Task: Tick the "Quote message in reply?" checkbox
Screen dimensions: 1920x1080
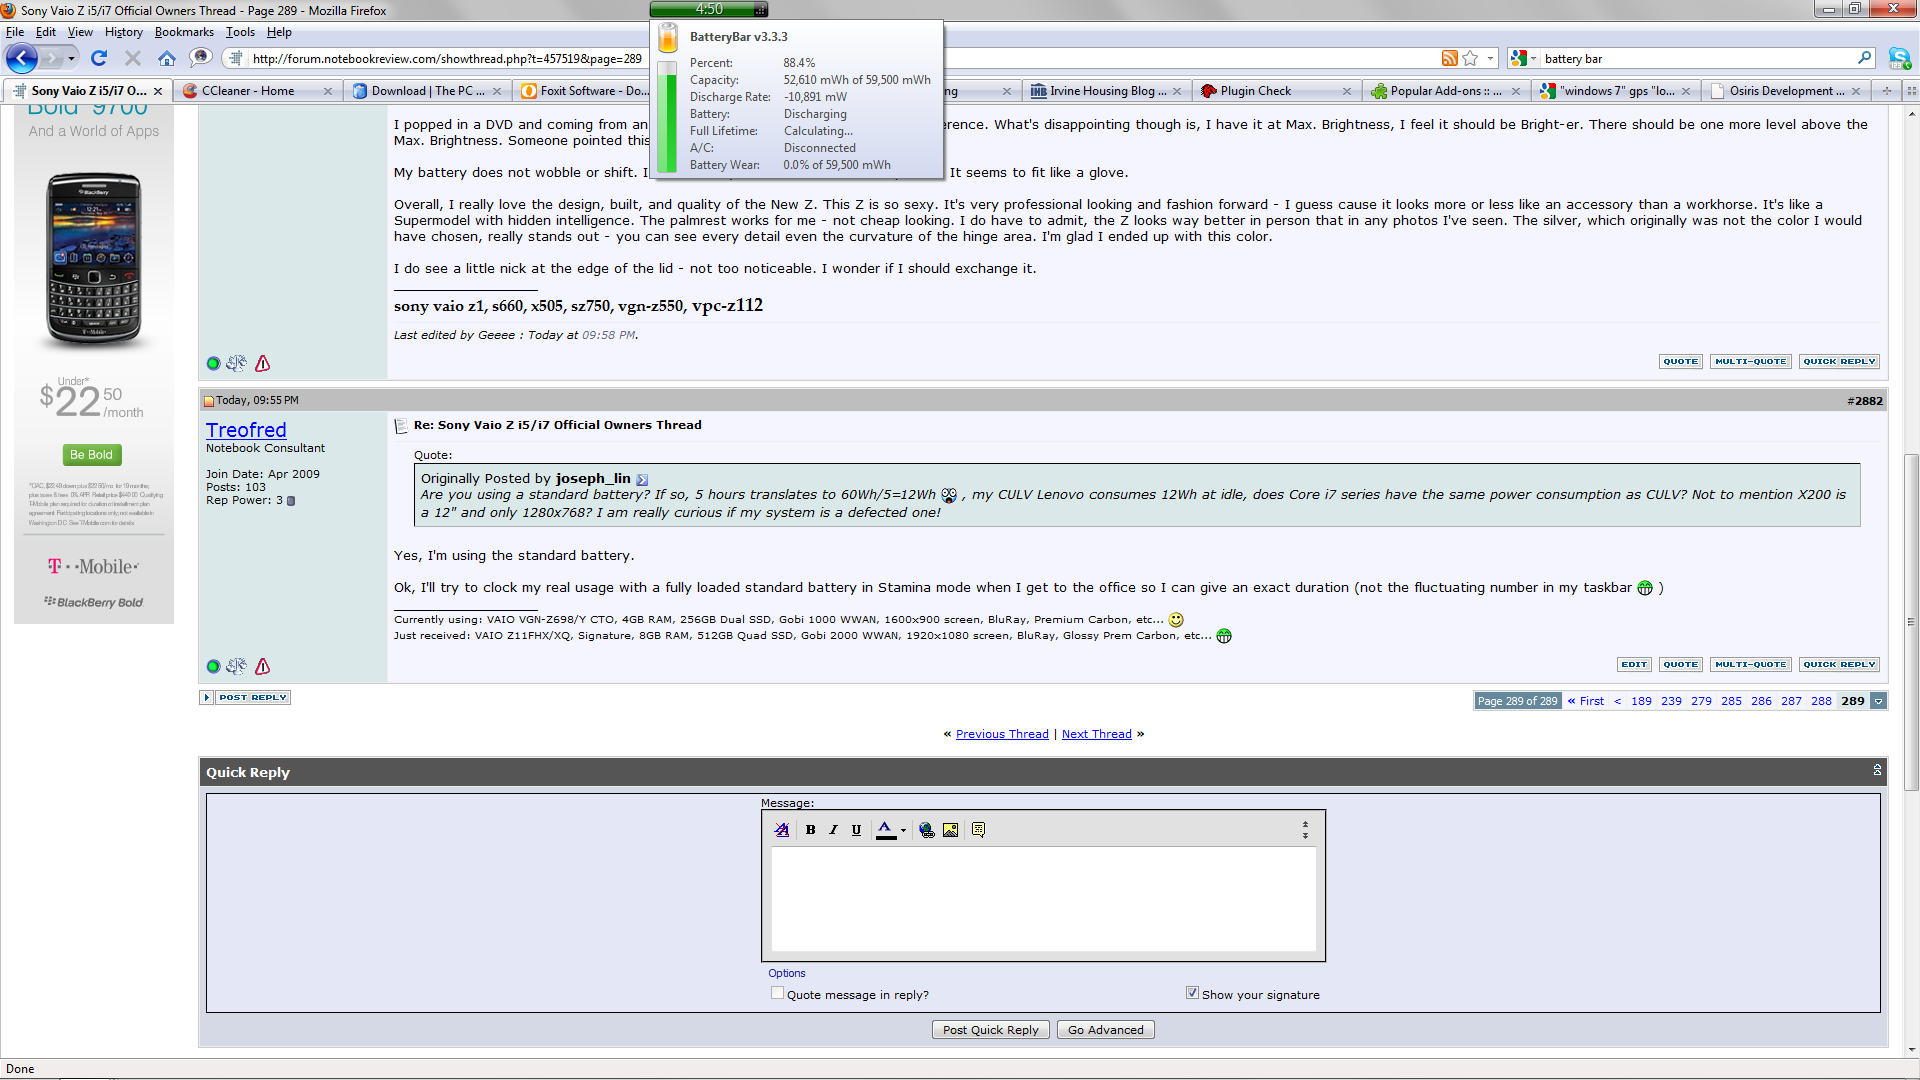Action: 777,993
